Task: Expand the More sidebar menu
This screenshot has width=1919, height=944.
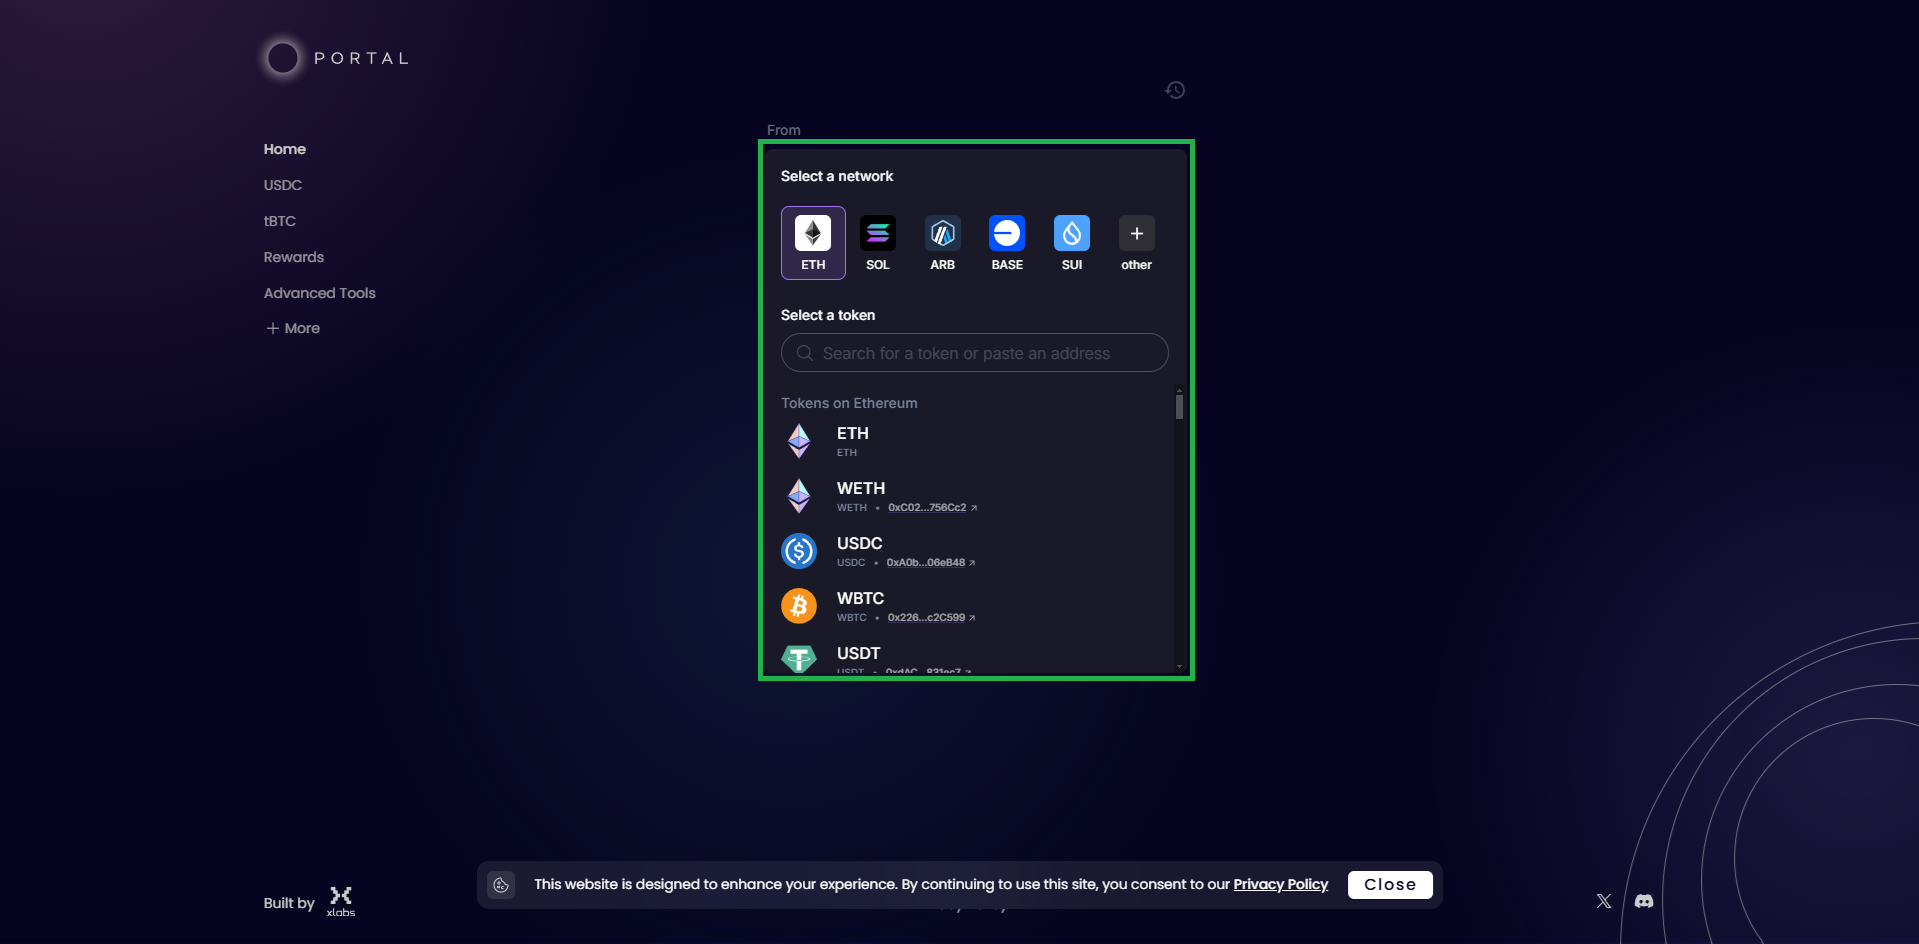Action: pyautogui.click(x=293, y=328)
